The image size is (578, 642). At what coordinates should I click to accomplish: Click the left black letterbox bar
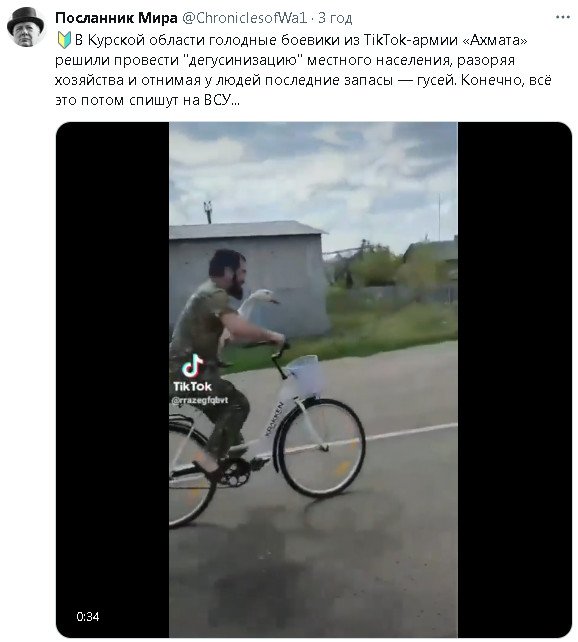pos(113,379)
